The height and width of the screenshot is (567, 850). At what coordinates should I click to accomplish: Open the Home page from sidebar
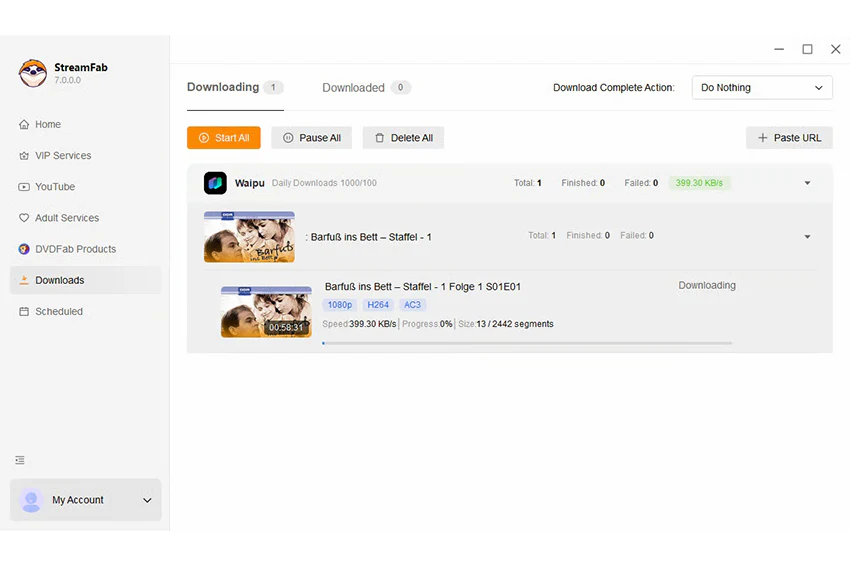(x=40, y=124)
